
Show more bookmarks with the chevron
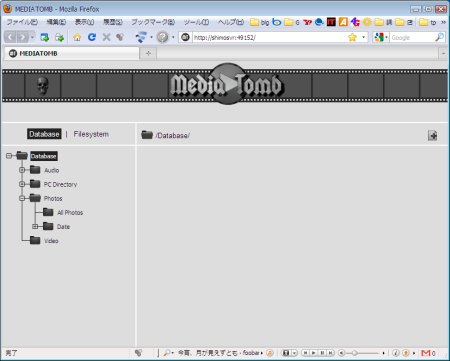(x=443, y=22)
